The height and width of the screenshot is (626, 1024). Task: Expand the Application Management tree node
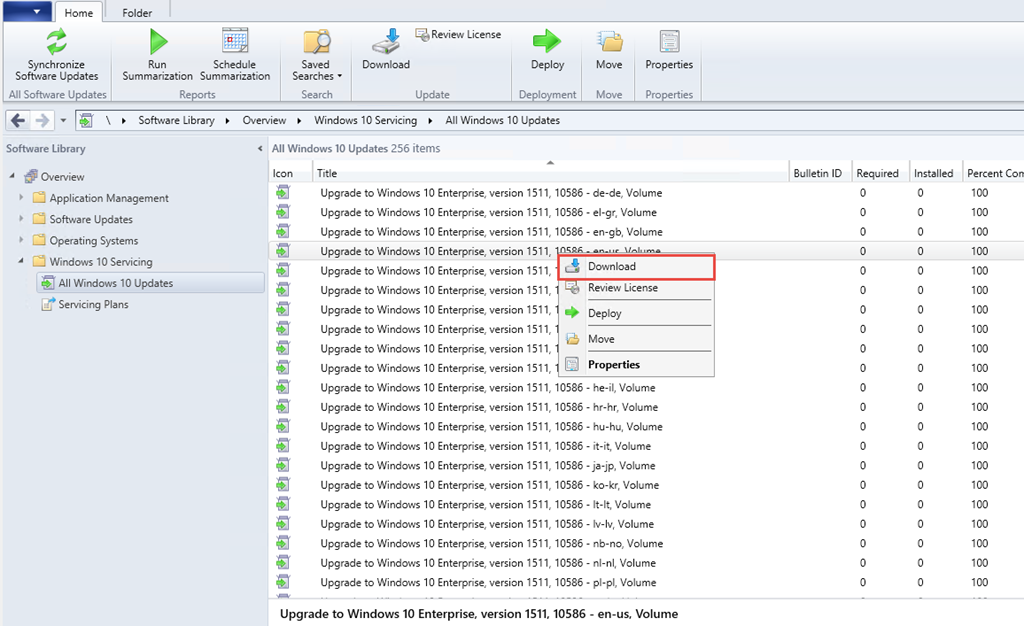pyautogui.click(x=21, y=197)
